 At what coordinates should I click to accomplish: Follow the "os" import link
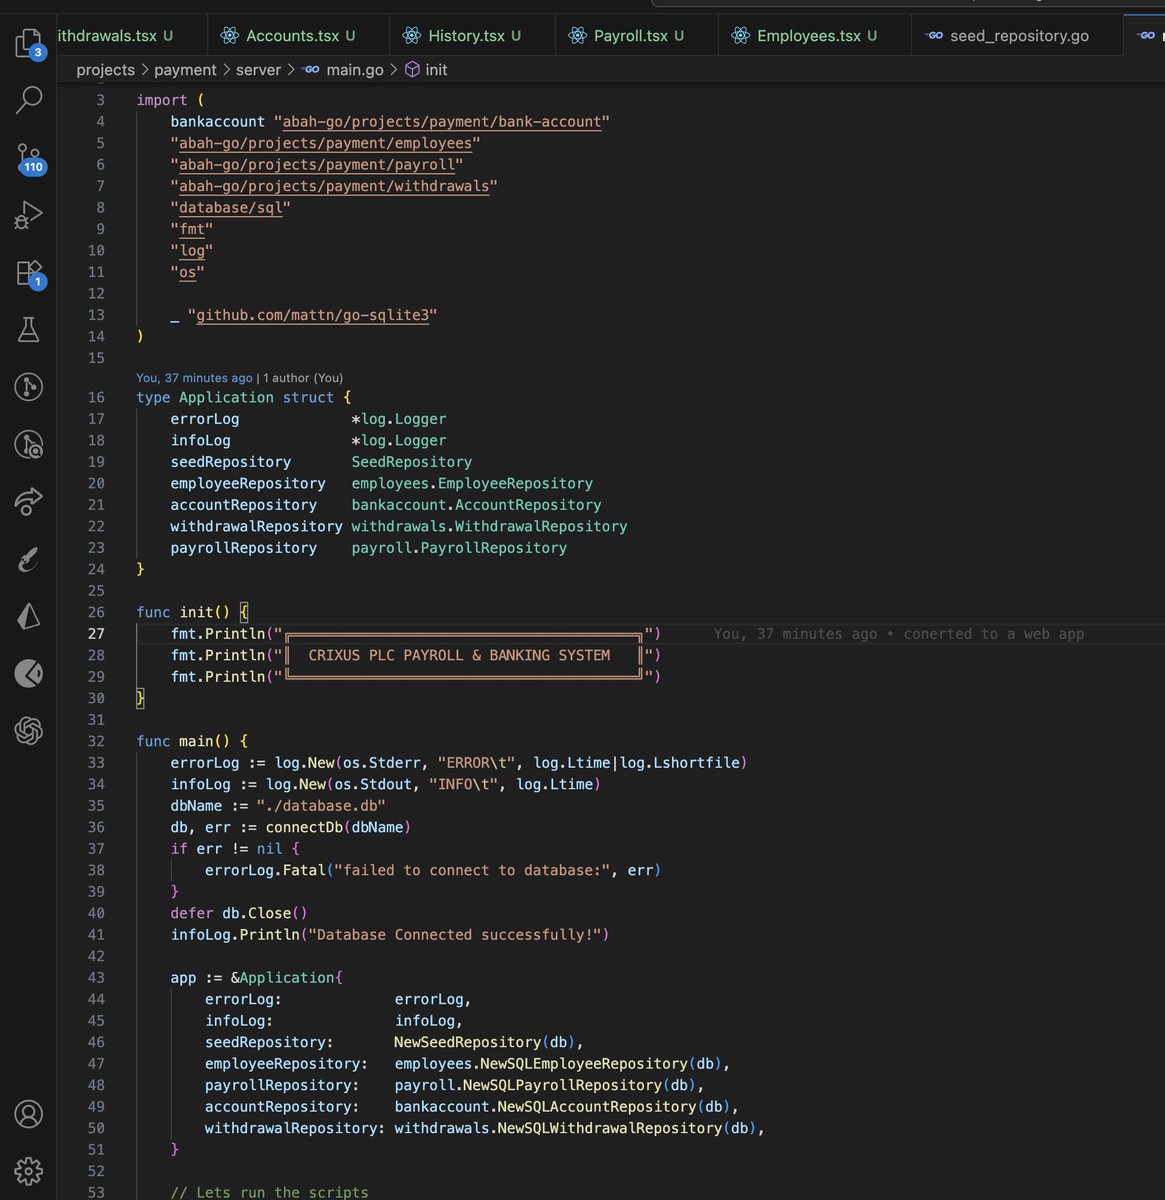coord(187,272)
